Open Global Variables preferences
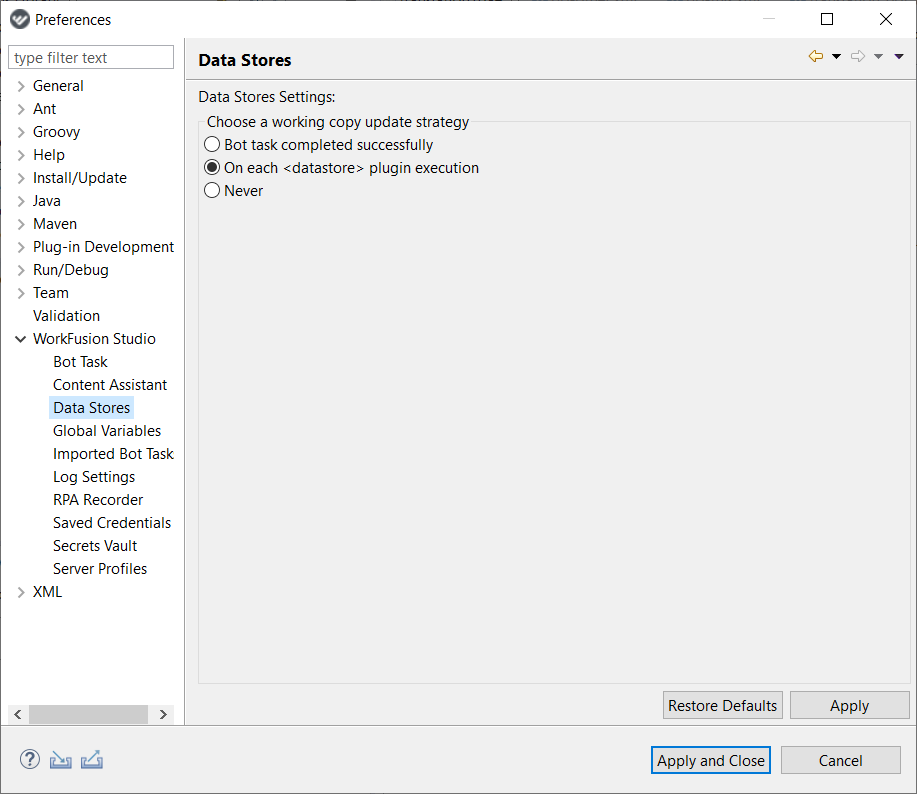The image size is (917, 794). pyautogui.click(x=107, y=431)
